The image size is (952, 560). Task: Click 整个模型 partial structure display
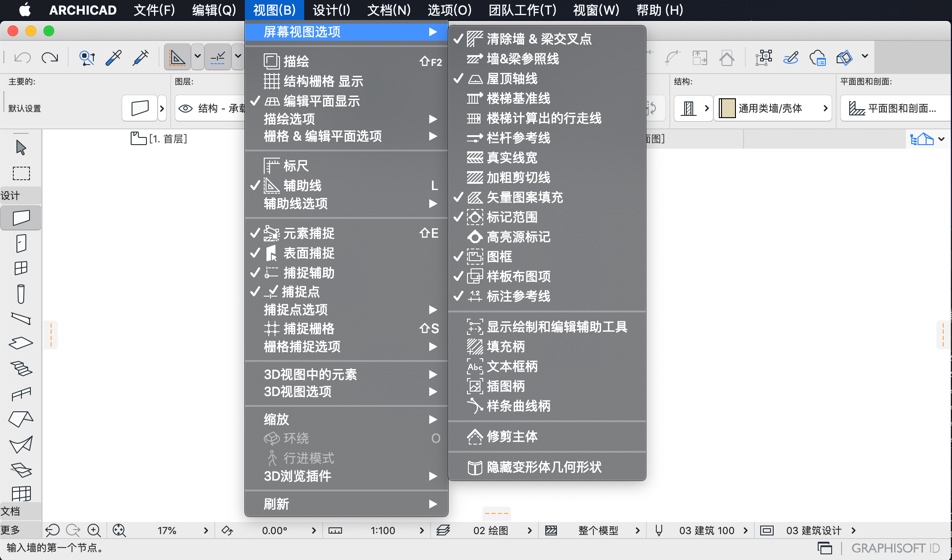pyautogui.click(x=598, y=530)
